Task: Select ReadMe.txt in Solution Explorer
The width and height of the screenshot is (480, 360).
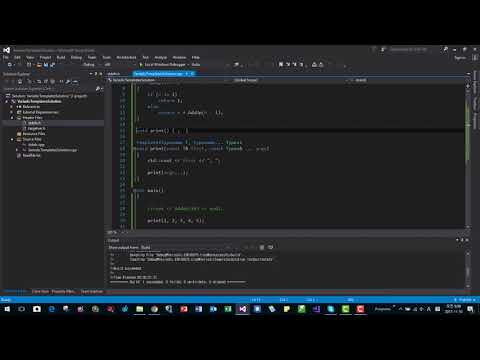Action: [x=31, y=155]
